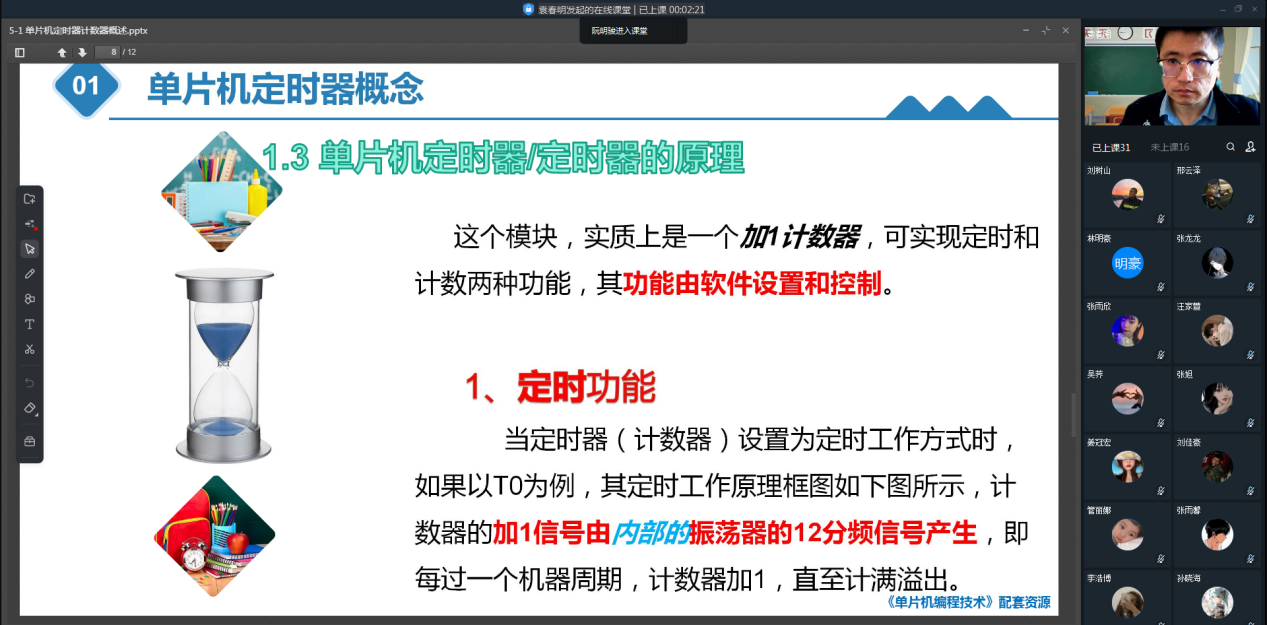Expand the eraser tool options

[30, 409]
